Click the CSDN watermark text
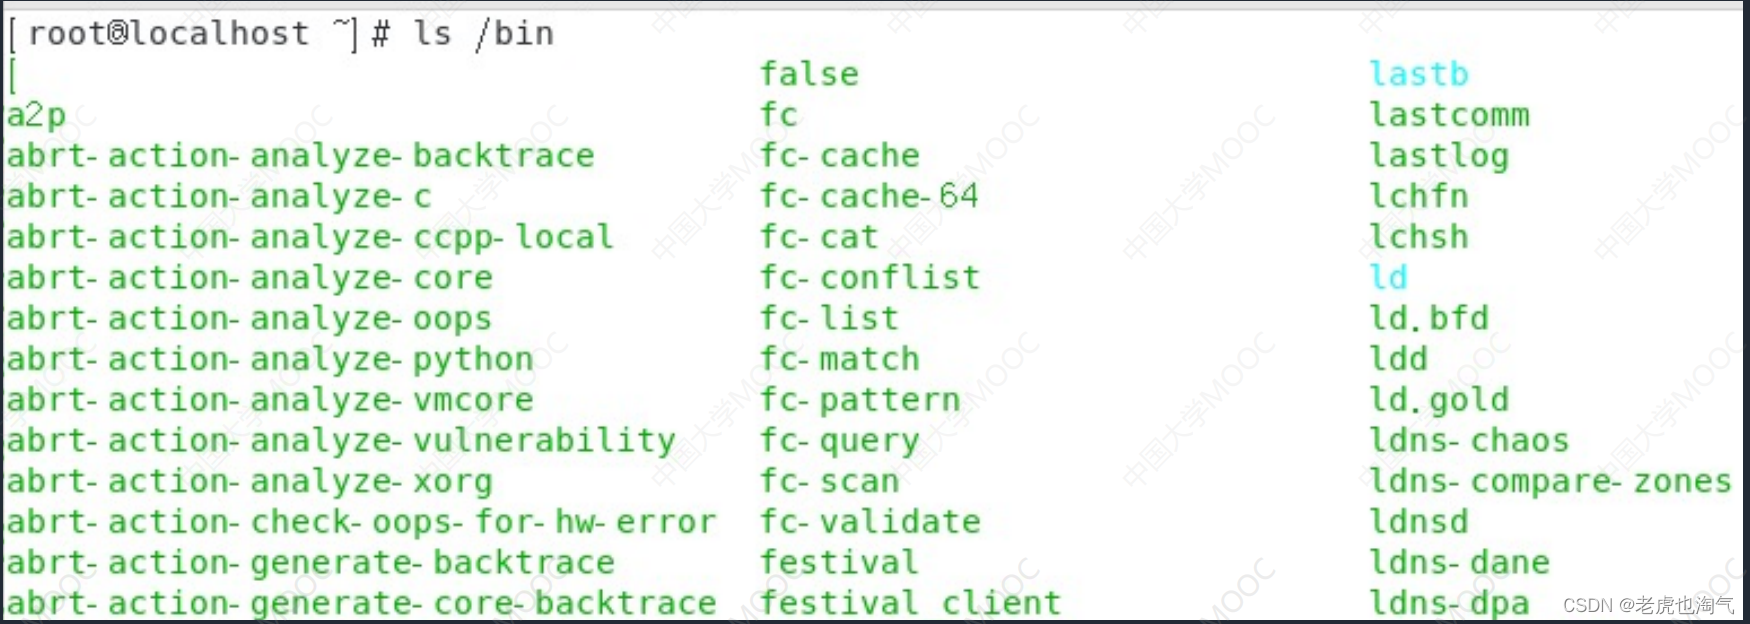The height and width of the screenshot is (624, 1750). (x=1648, y=605)
